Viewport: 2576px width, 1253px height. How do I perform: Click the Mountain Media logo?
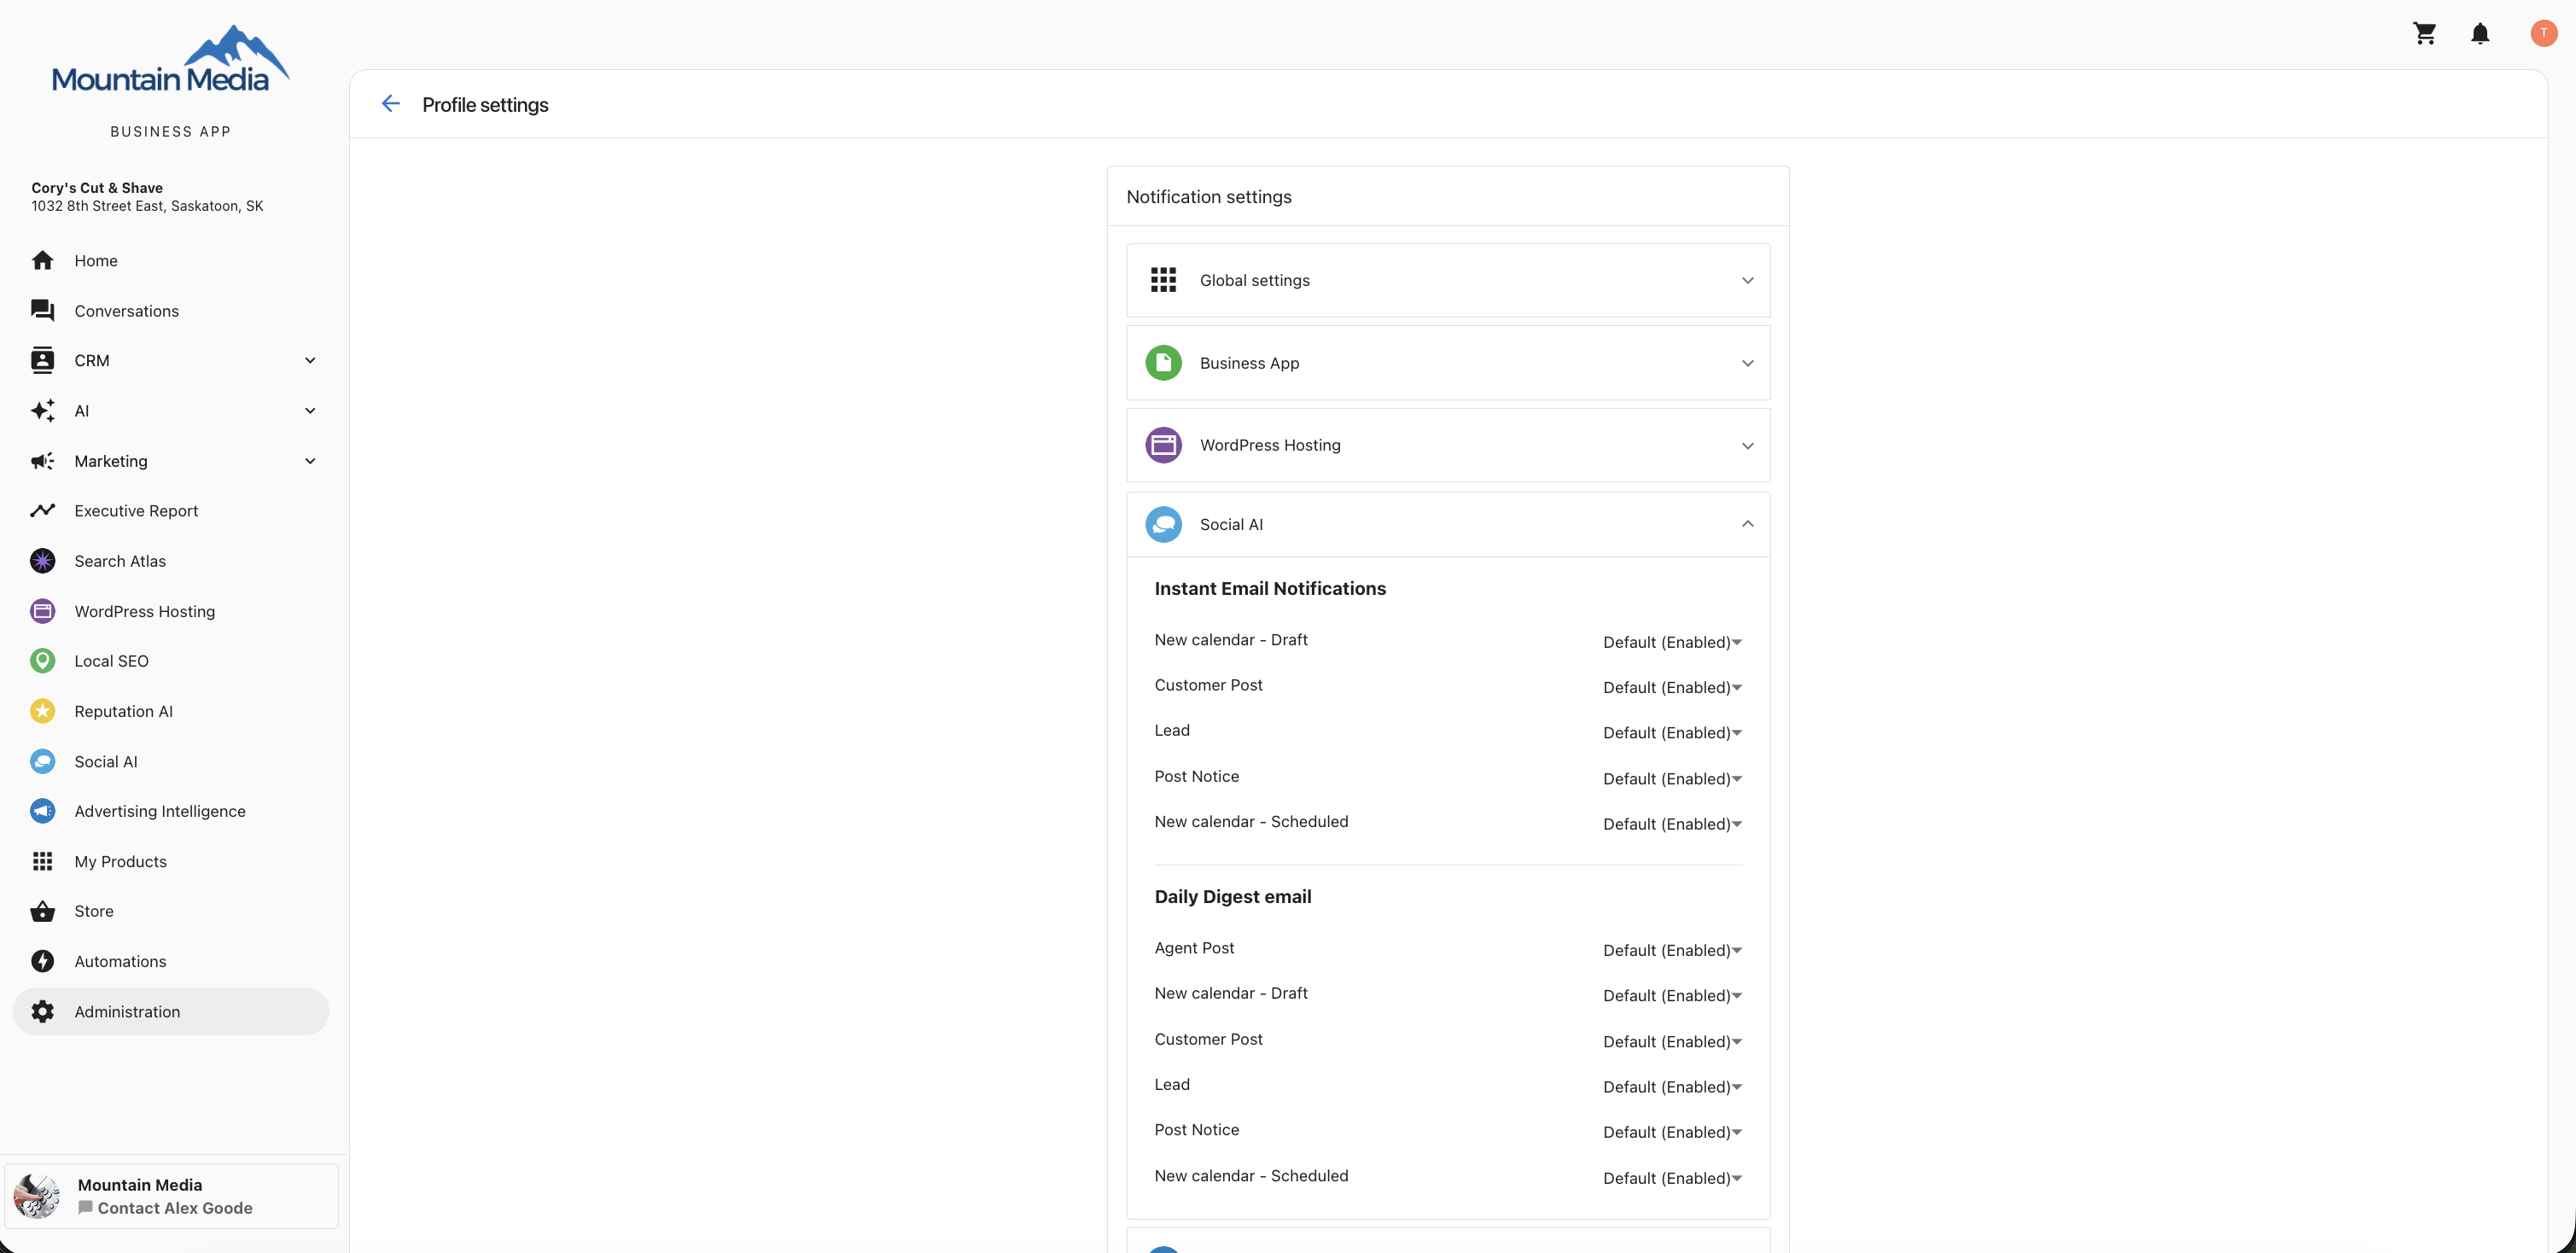pos(171,59)
